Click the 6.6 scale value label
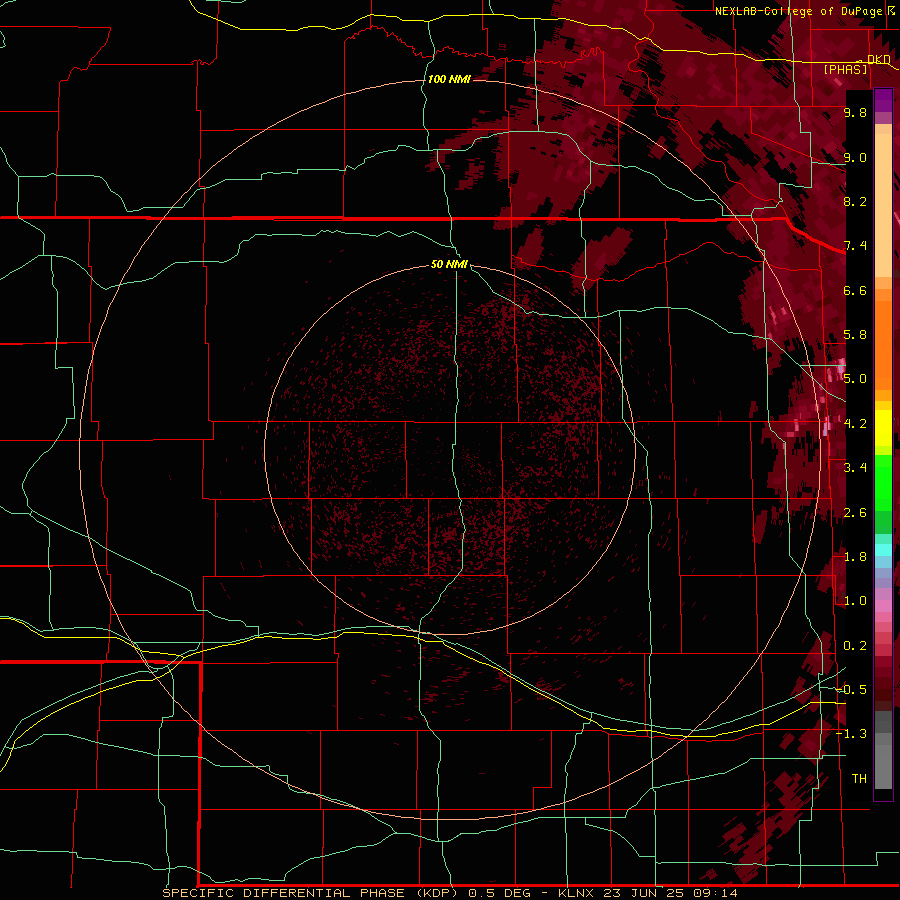 pyautogui.click(x=855, y=290)
